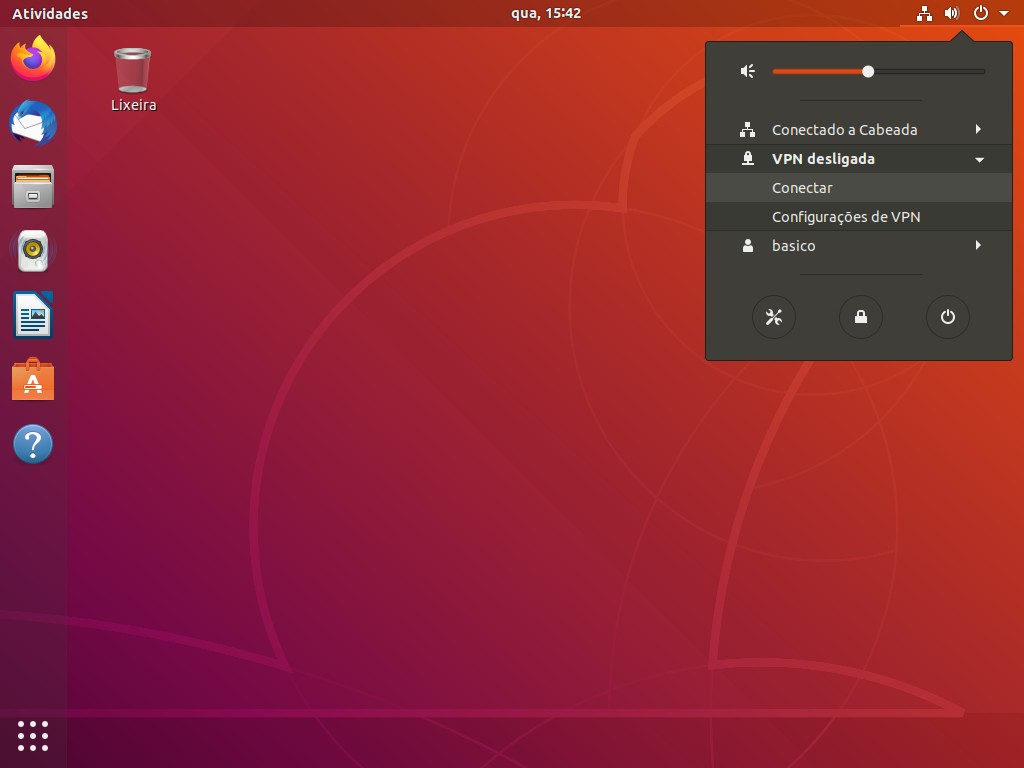Click the volume icon in top bar
The width and height of the screenshot is (1024, 768).
coord(952,13)
